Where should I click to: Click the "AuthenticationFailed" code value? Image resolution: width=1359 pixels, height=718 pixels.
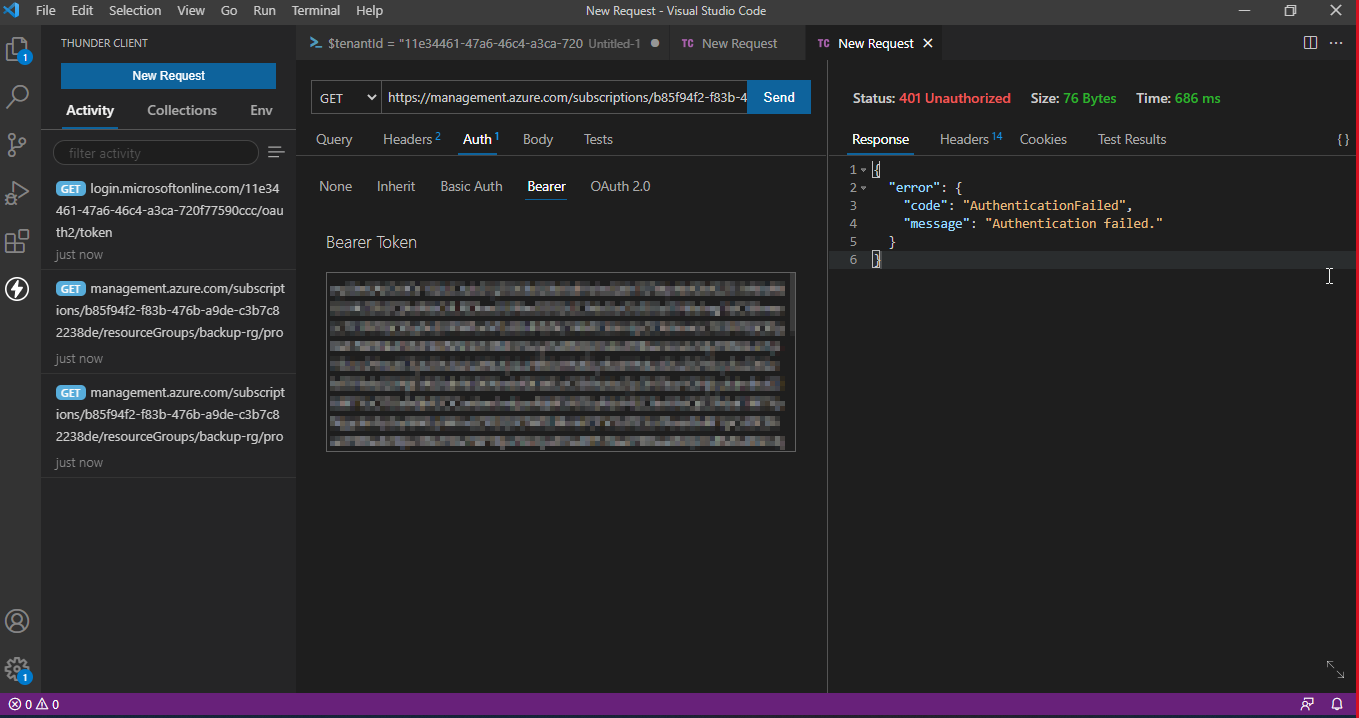tap(1045, 205)
